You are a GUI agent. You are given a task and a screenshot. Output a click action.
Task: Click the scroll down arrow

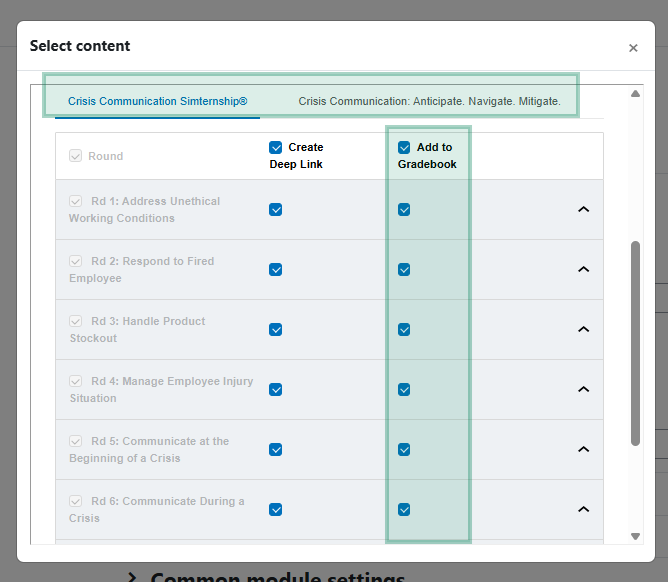click(x=635, y=536)
